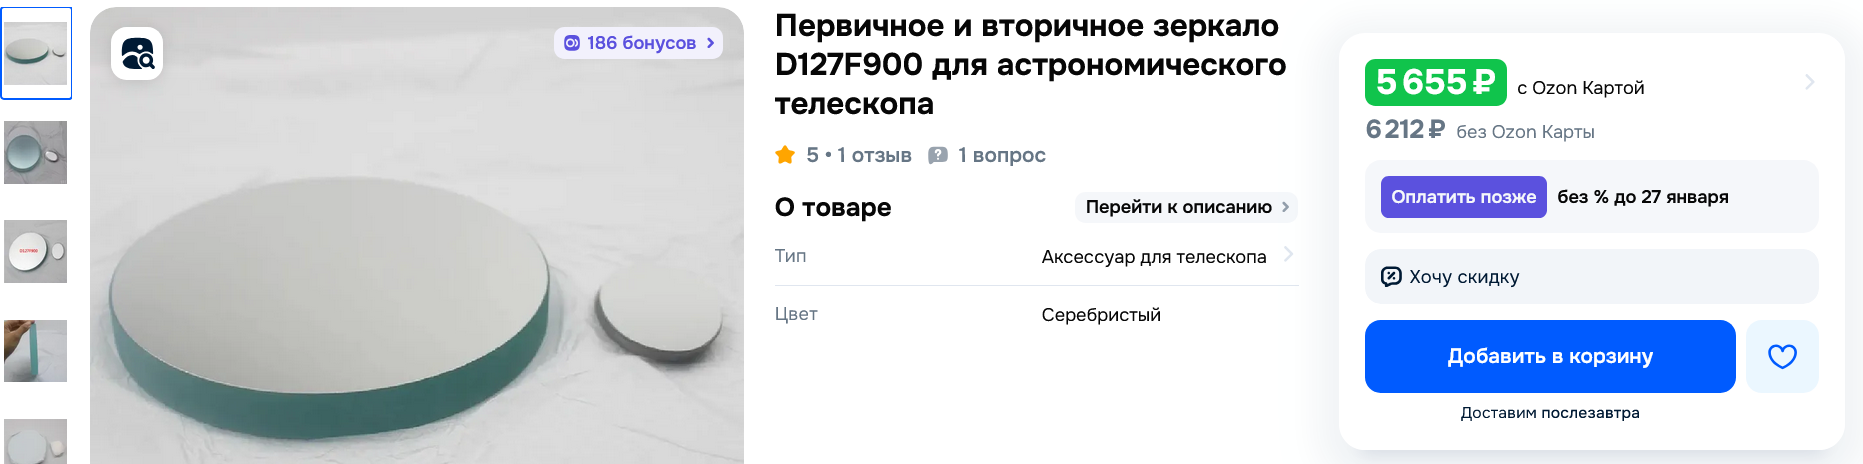1863x464 pixels.
Task: Click the visual search icon on product image
Action: coord(137,53)
